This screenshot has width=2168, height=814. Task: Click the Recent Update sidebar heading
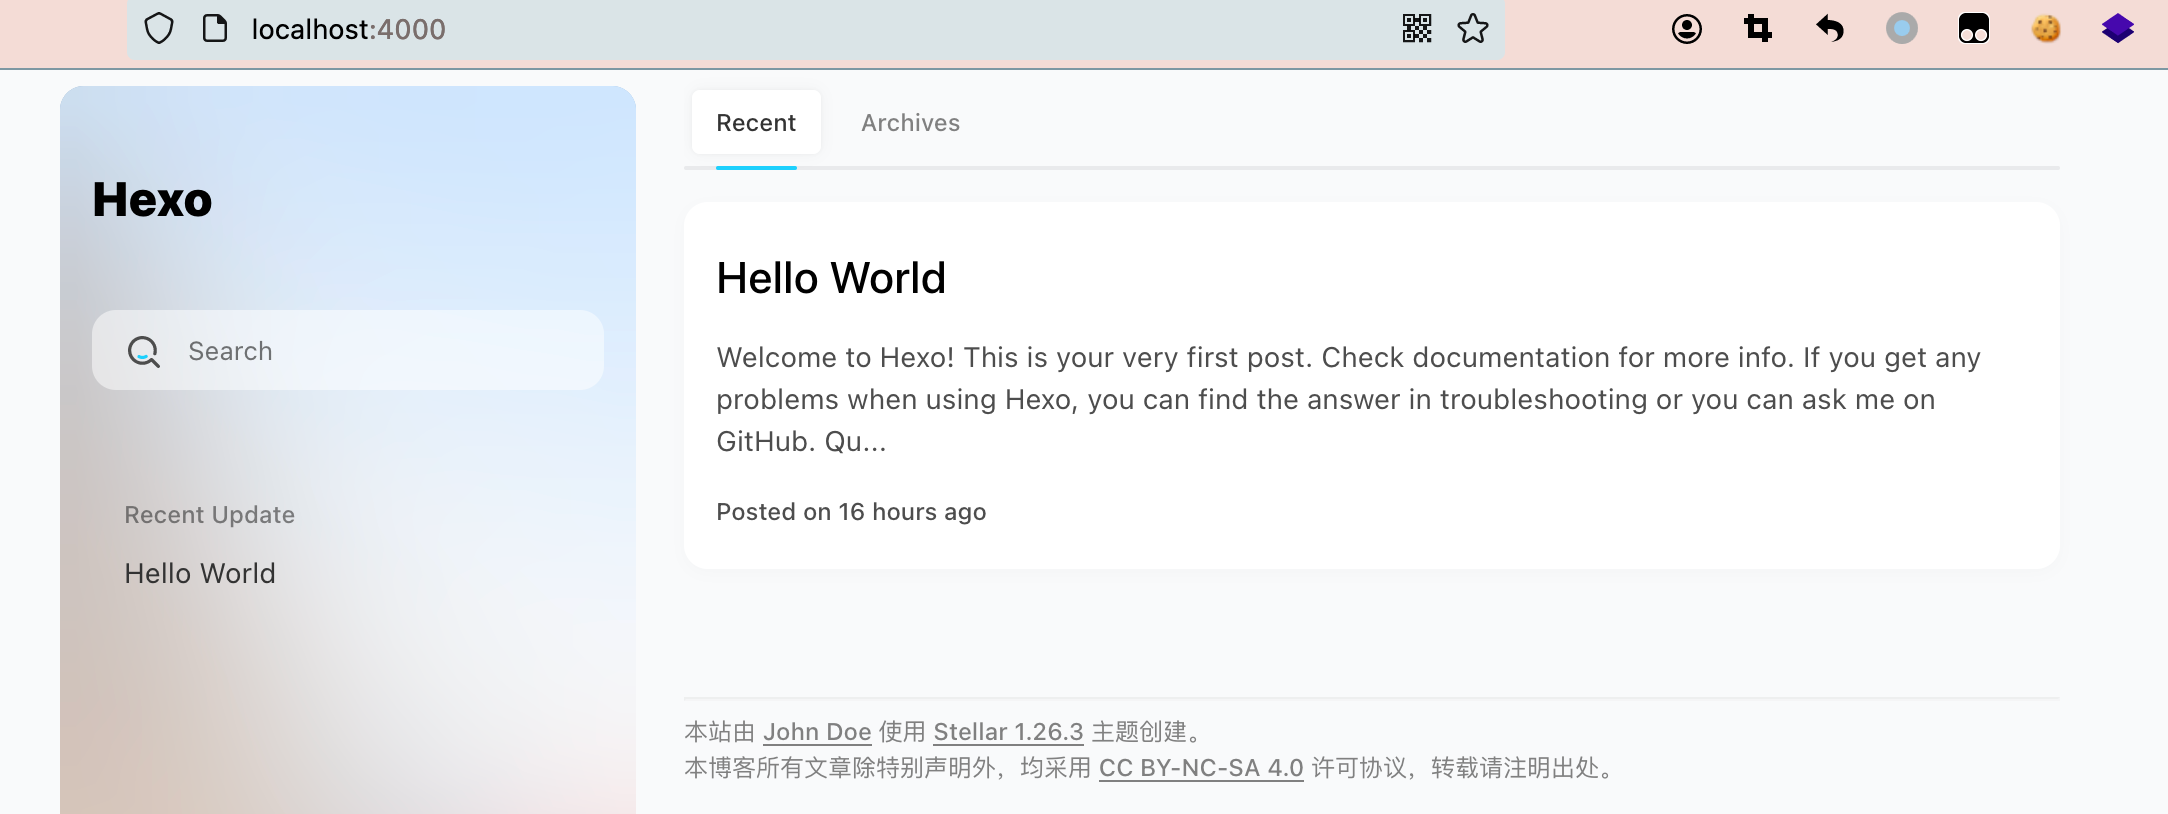click(x=209, y=515)
